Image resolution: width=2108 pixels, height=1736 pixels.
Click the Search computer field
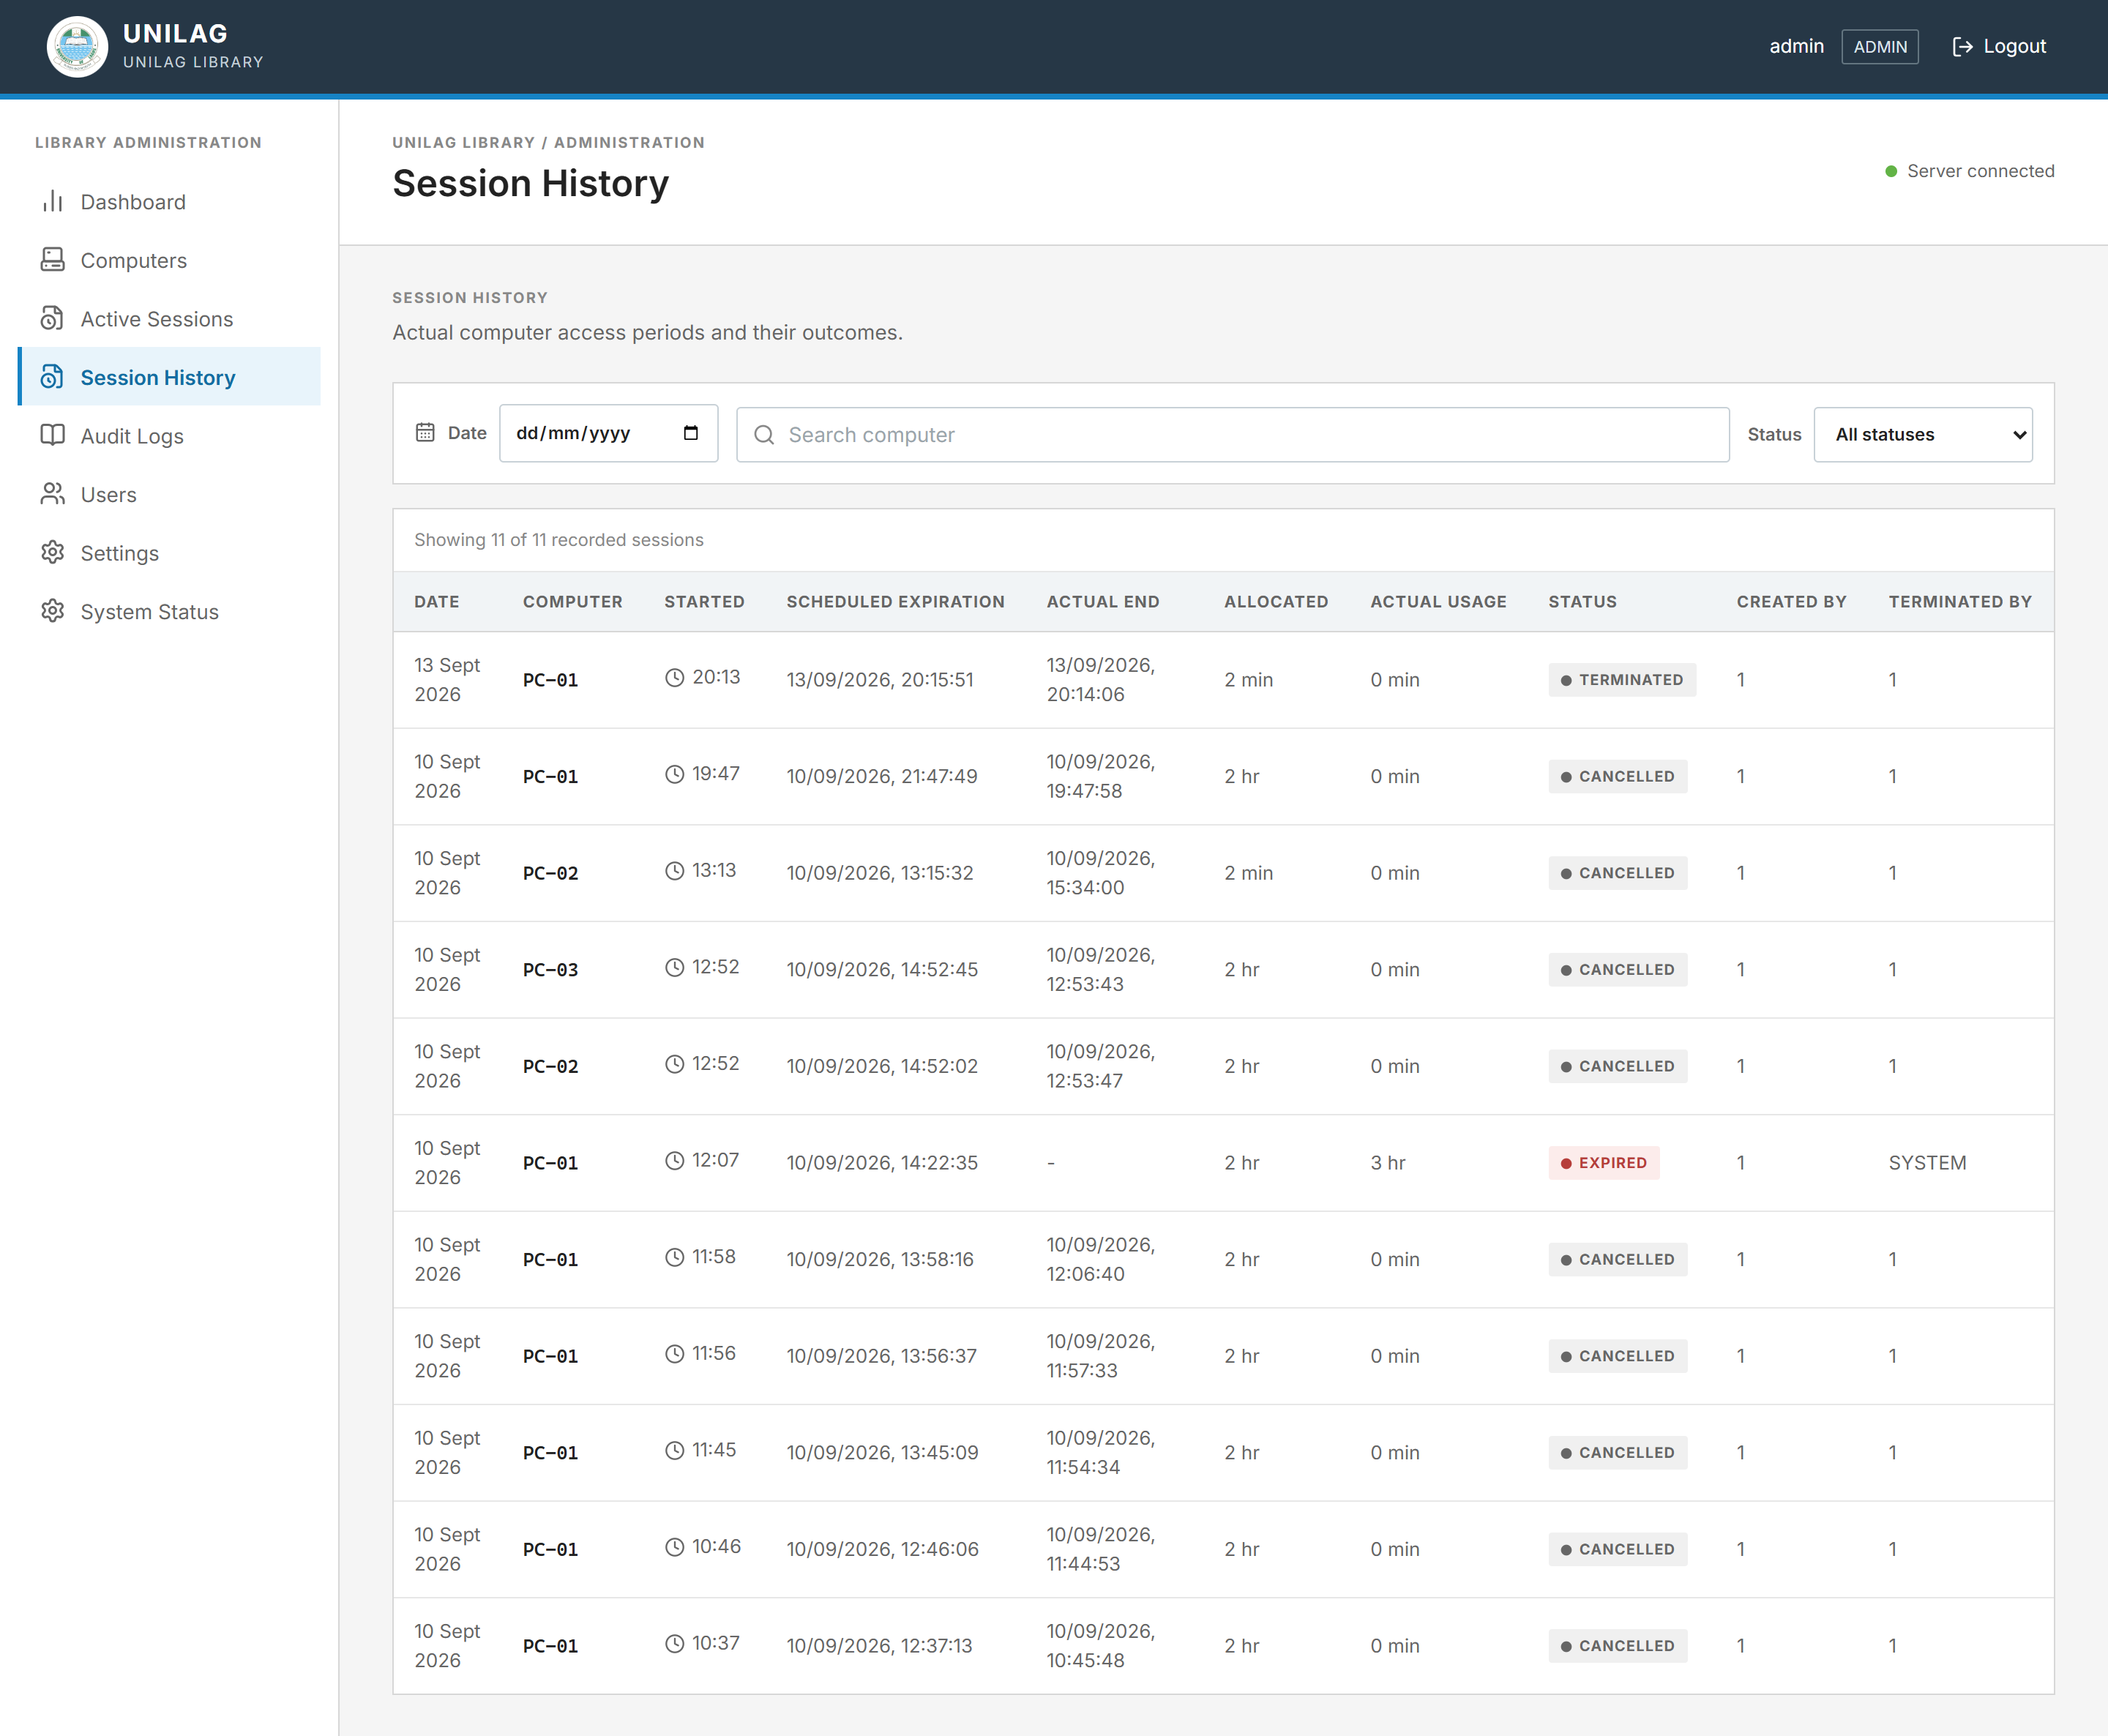coord(1232,435)
